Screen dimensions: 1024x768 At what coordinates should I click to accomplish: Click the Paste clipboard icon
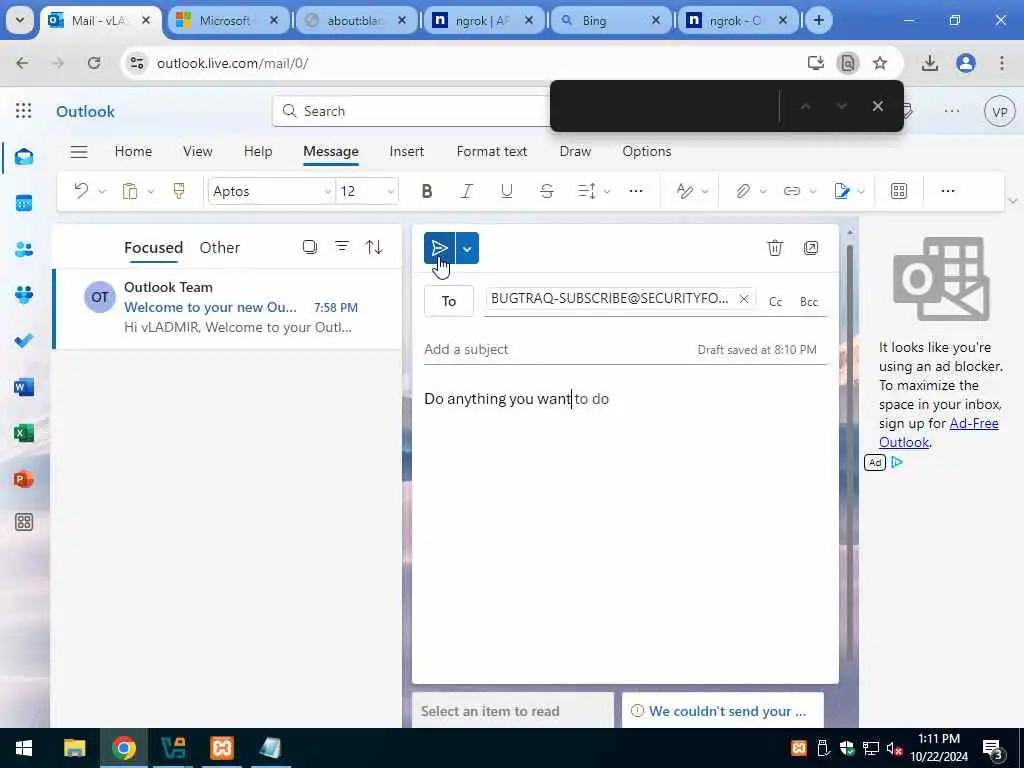130,191
